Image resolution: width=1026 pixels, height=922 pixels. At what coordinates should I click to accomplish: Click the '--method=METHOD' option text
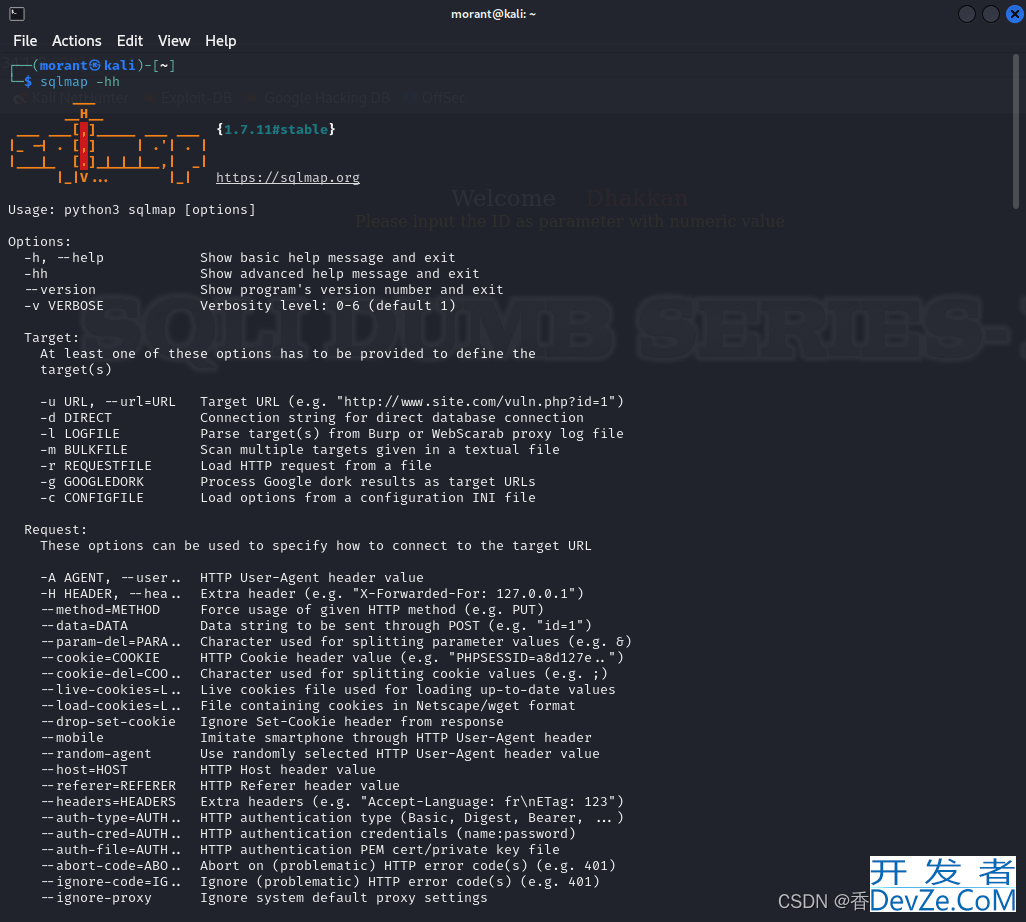click(x=100, y=610)
